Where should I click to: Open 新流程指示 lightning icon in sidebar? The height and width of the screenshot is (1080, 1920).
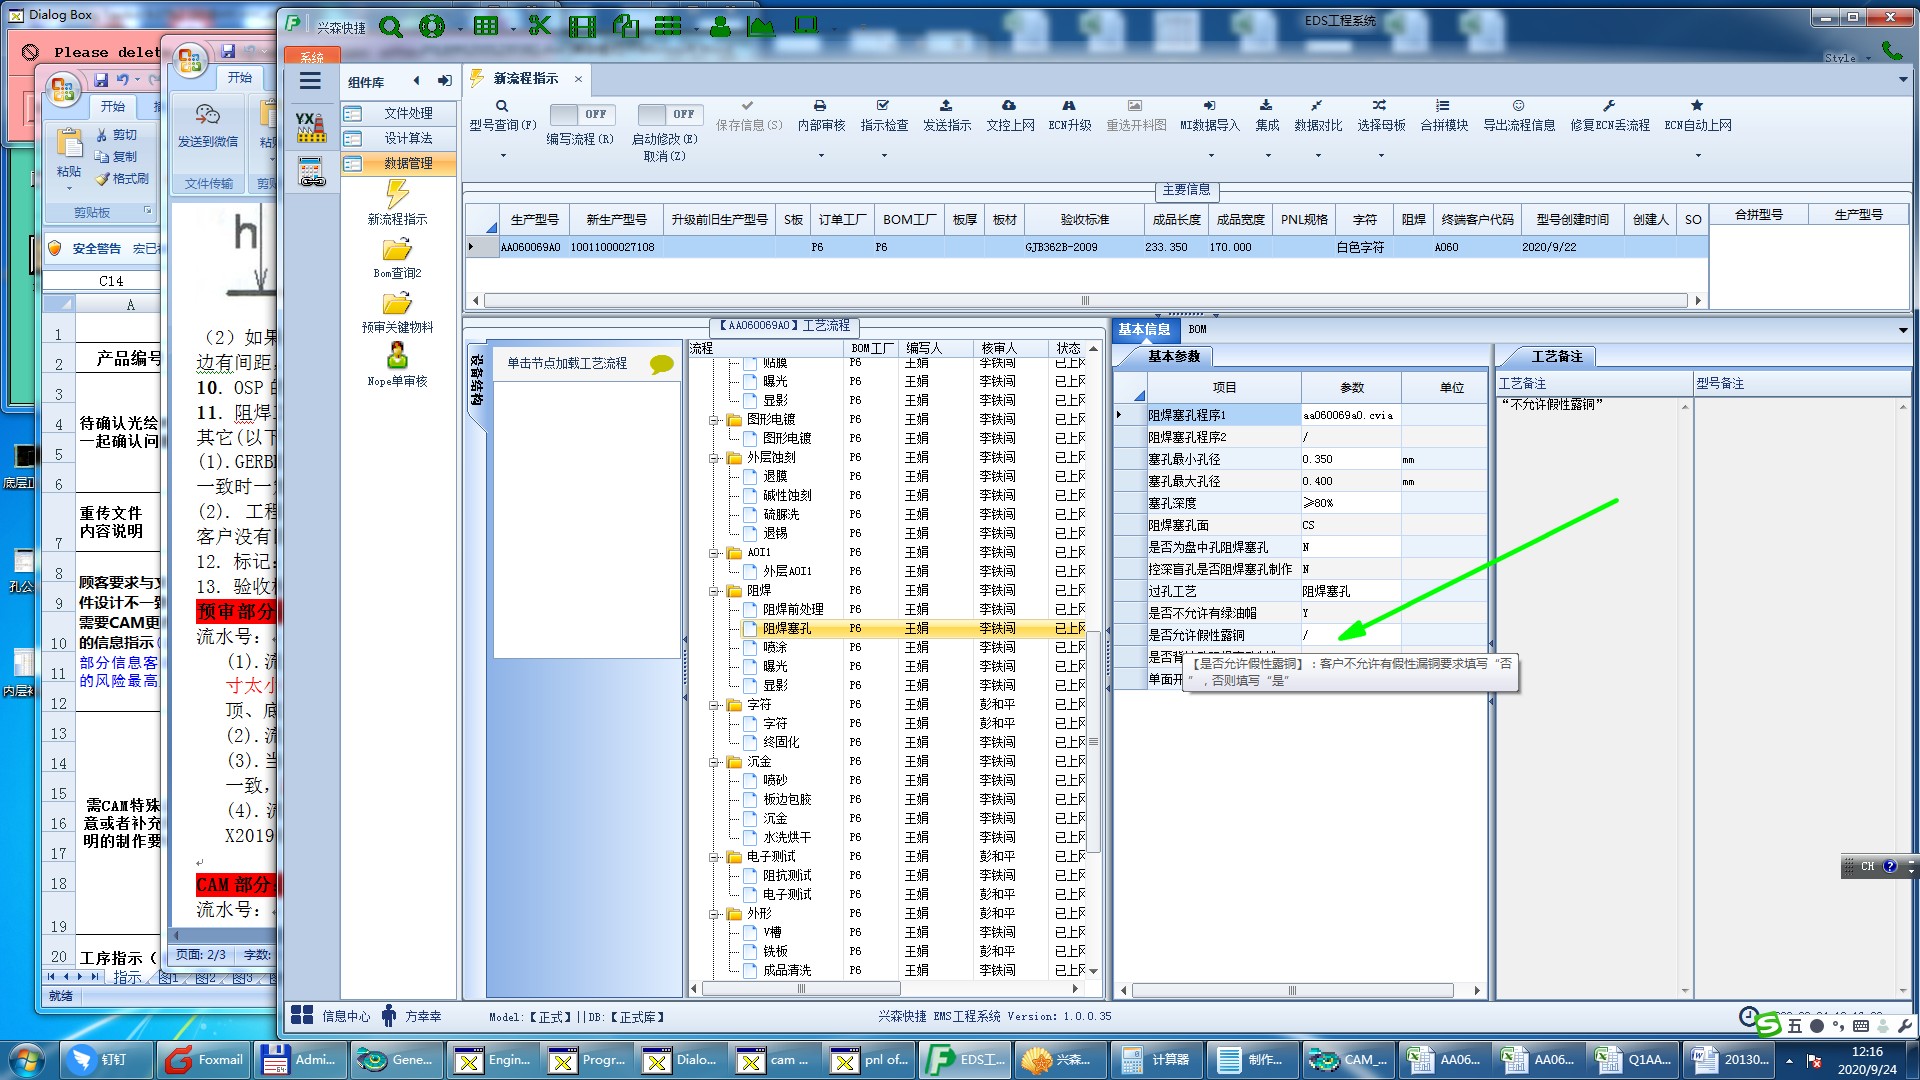[397, 195]
